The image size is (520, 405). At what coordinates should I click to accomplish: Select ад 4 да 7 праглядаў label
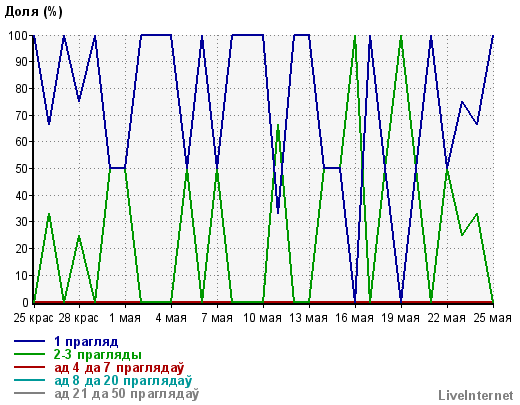(119, 367)
